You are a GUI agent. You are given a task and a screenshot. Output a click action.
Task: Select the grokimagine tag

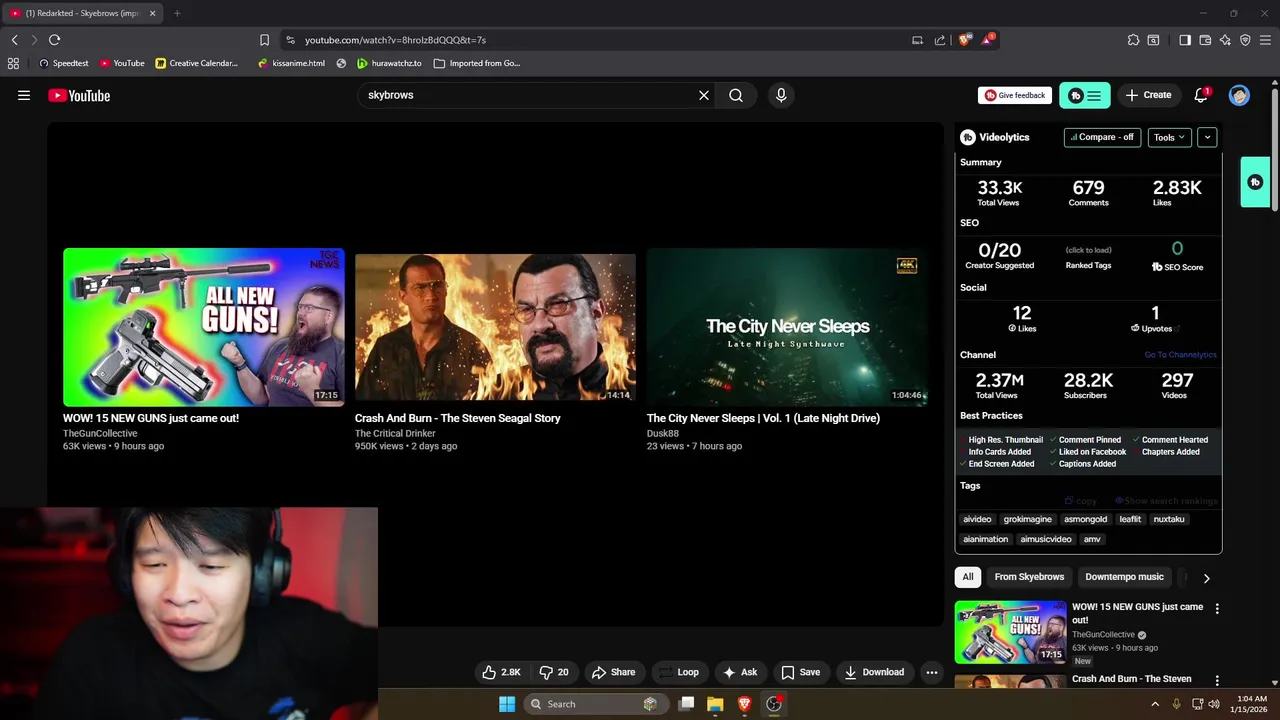(1028, 519)
